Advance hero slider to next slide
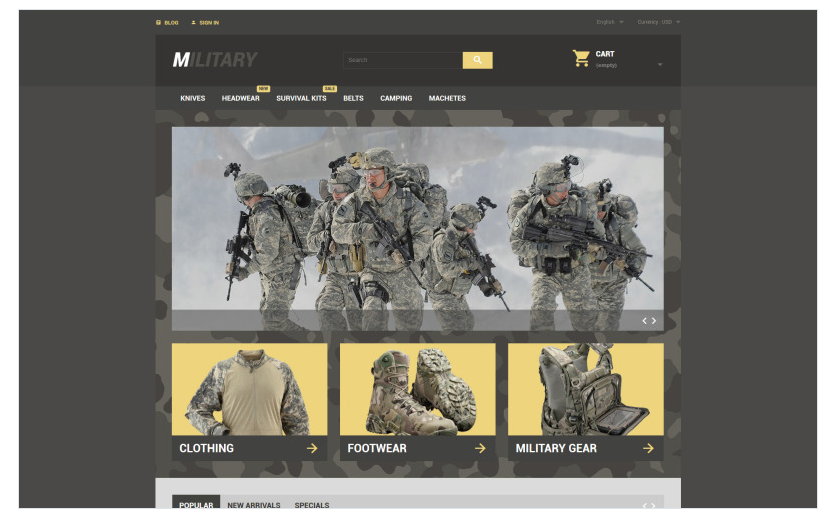The width and height of the screenshot is (829, 524). pos(654,321)
